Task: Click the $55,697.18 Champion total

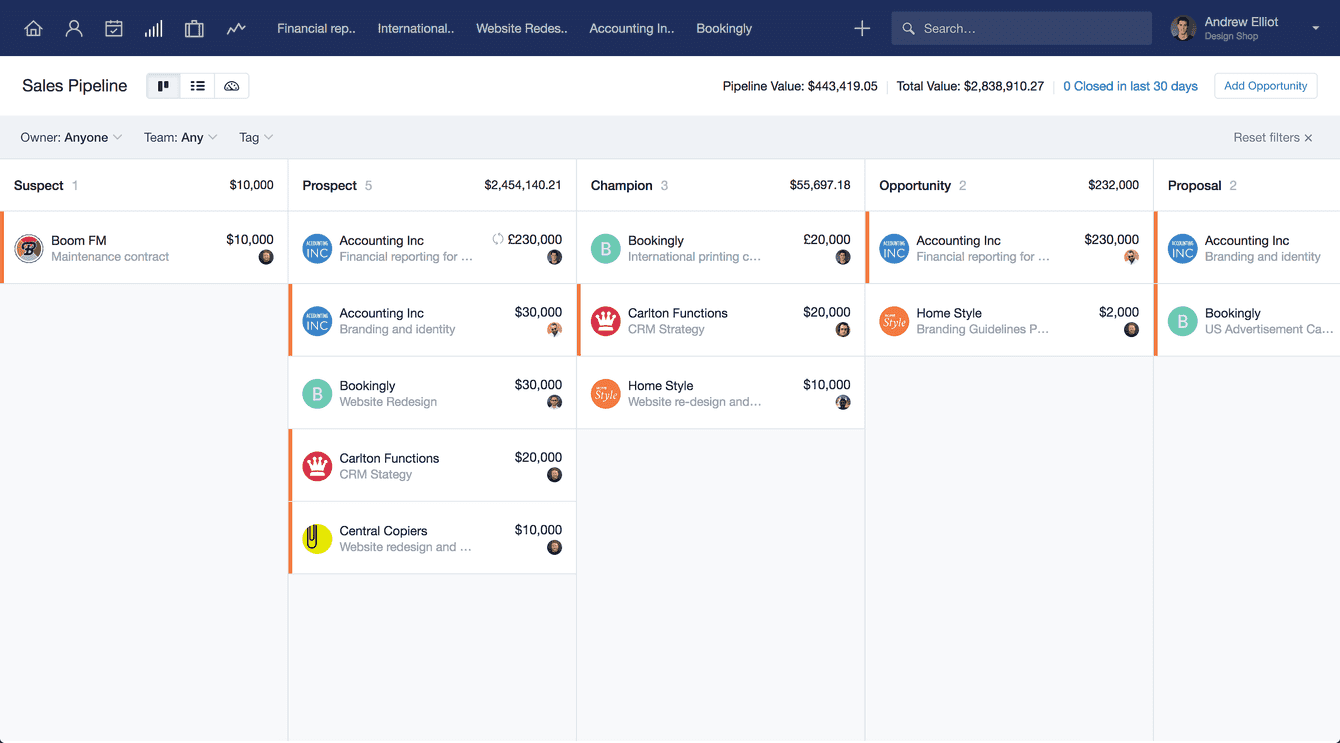Action: coord(820,185)
